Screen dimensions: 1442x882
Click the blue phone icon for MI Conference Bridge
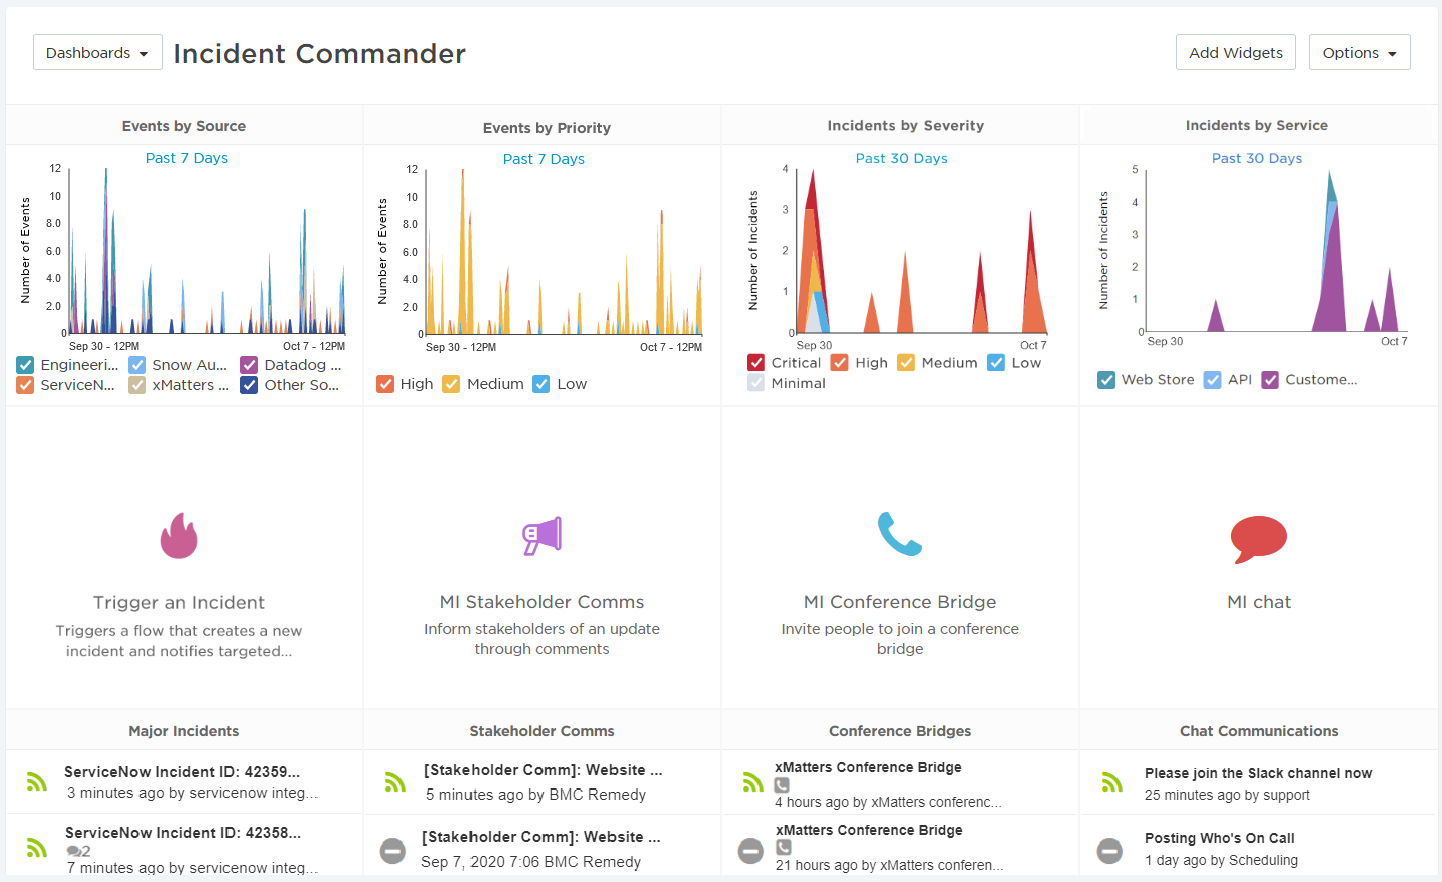pyautogui.click(x=899, y=536)
